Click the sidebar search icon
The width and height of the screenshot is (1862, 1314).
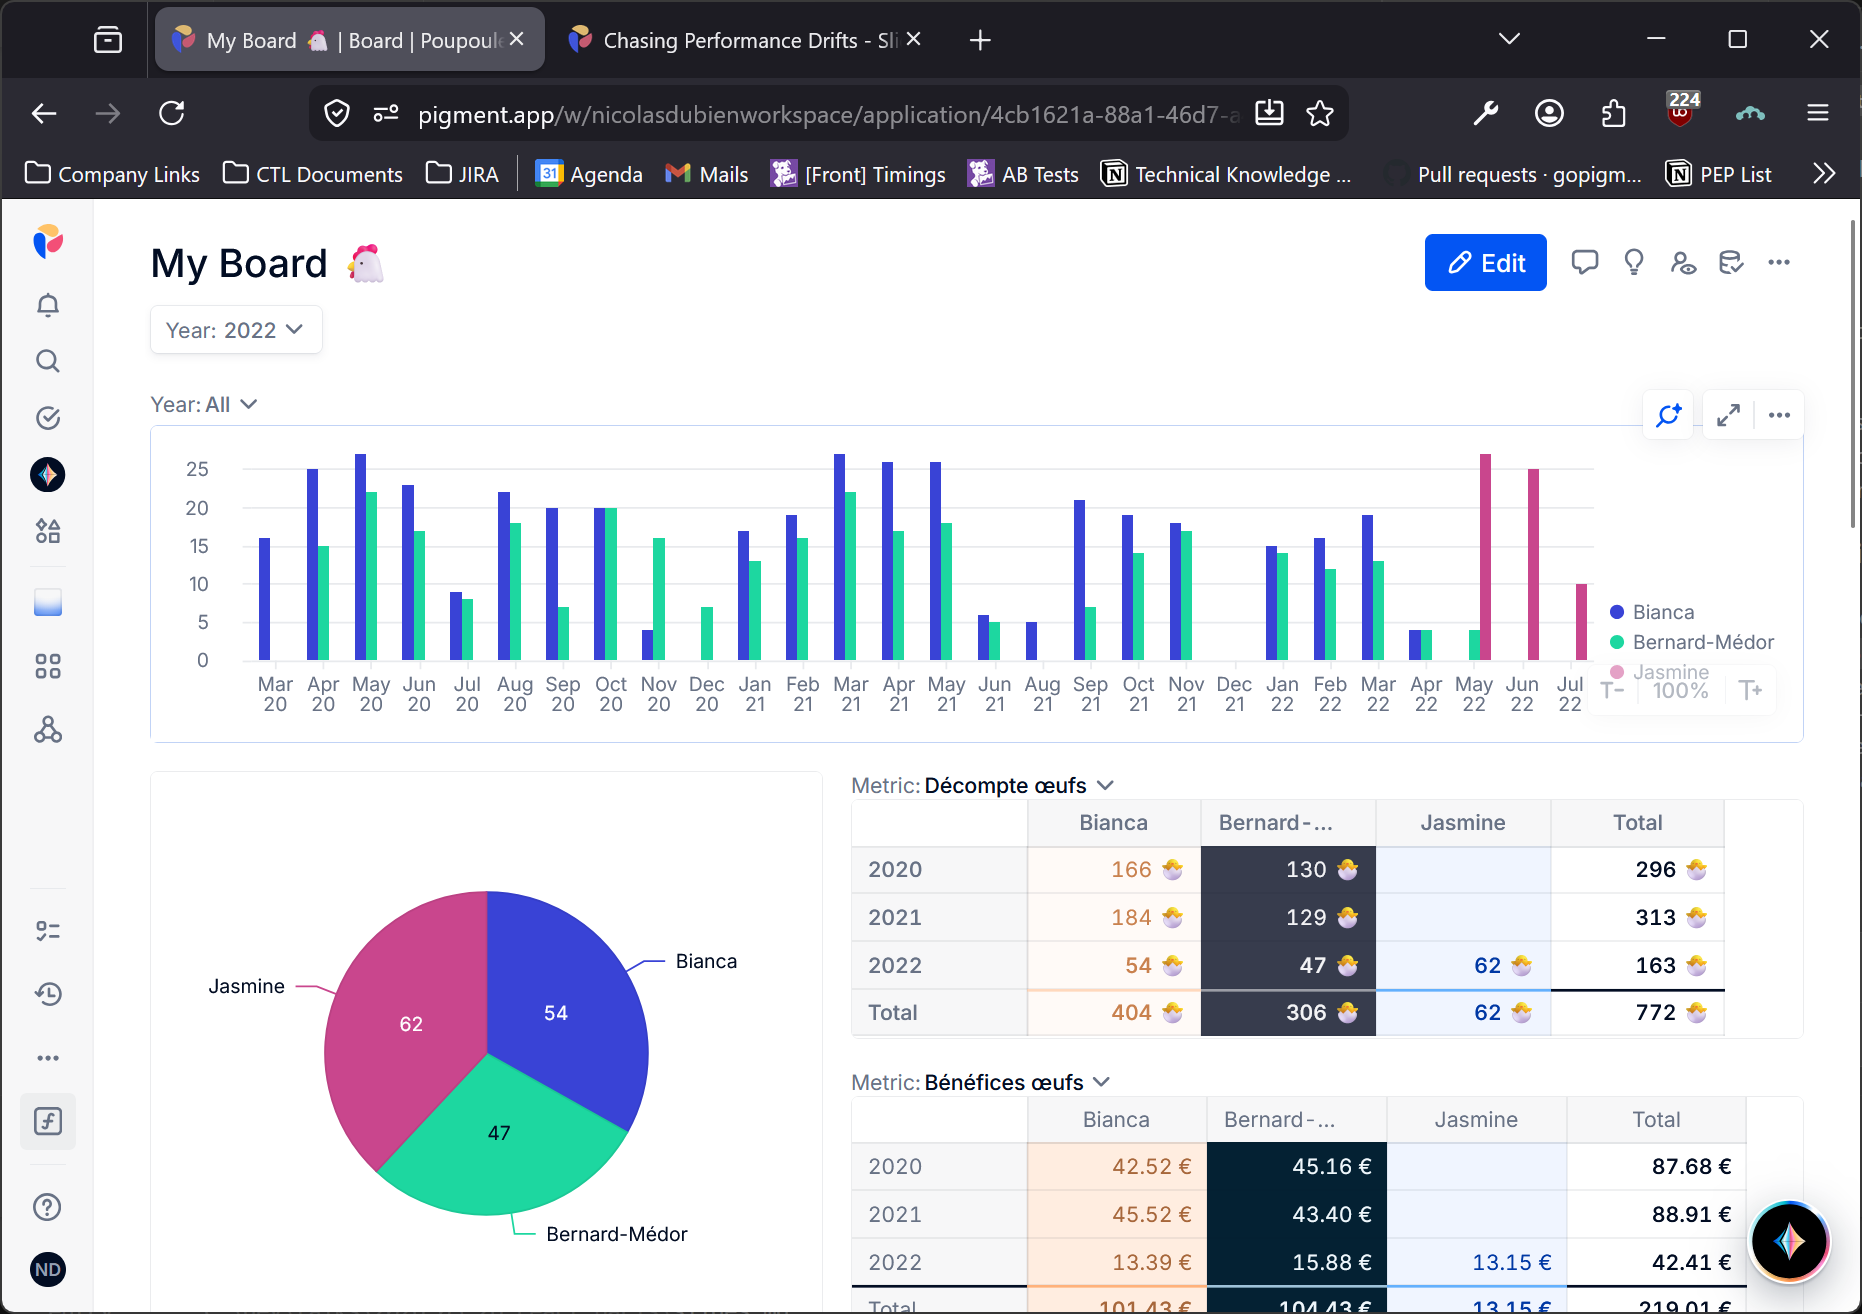pyautogui.click(x=48, y=361)
